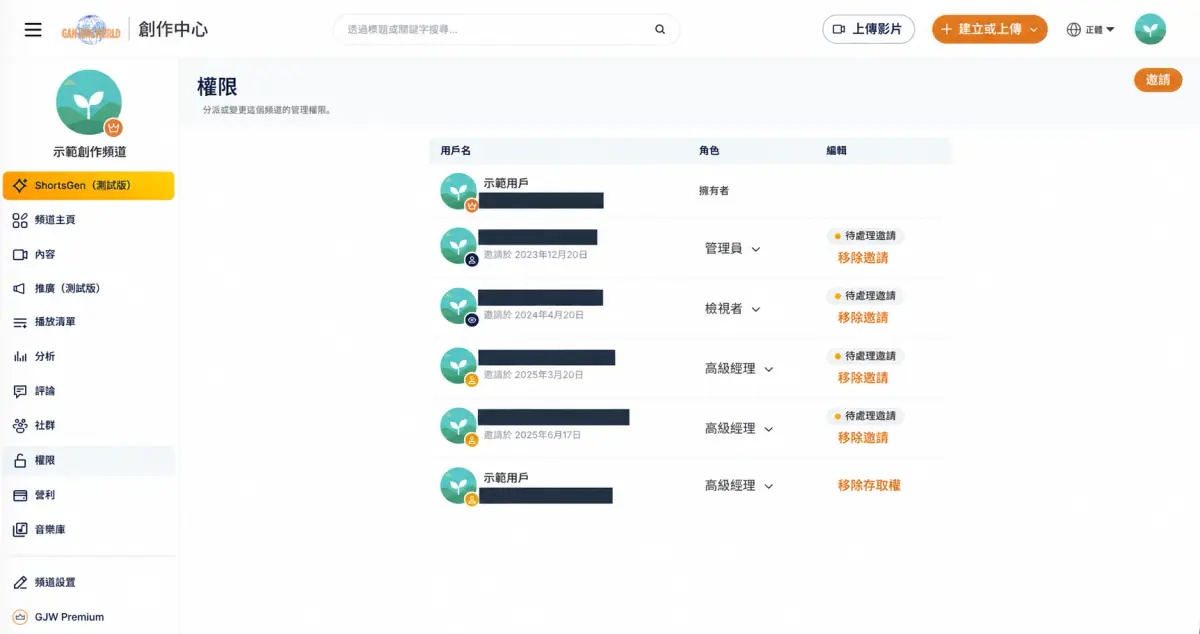Click the search magnifier icon
The height and width of the screenshot is (634, 1200).
[660, 29]
